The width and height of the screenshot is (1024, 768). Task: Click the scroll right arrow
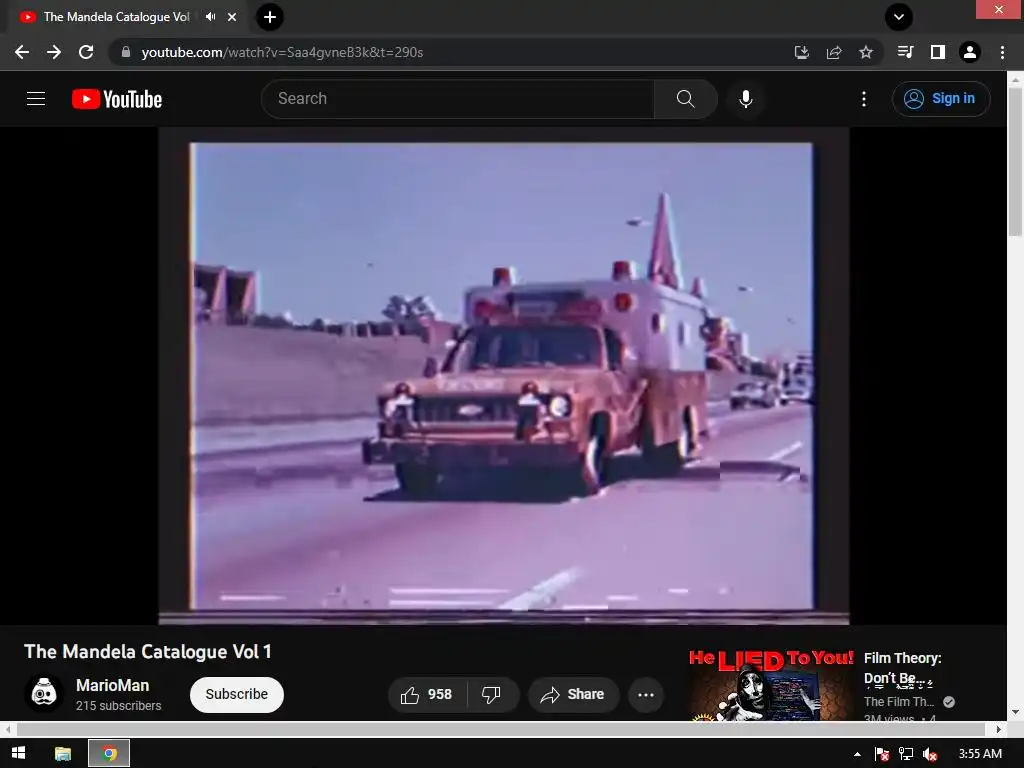[x=999, y=729]
